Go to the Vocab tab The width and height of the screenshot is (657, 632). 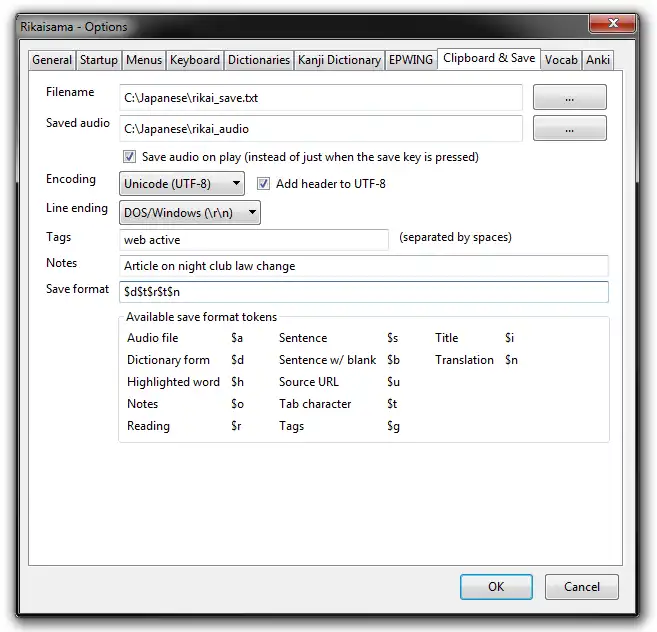pos(561,60)
